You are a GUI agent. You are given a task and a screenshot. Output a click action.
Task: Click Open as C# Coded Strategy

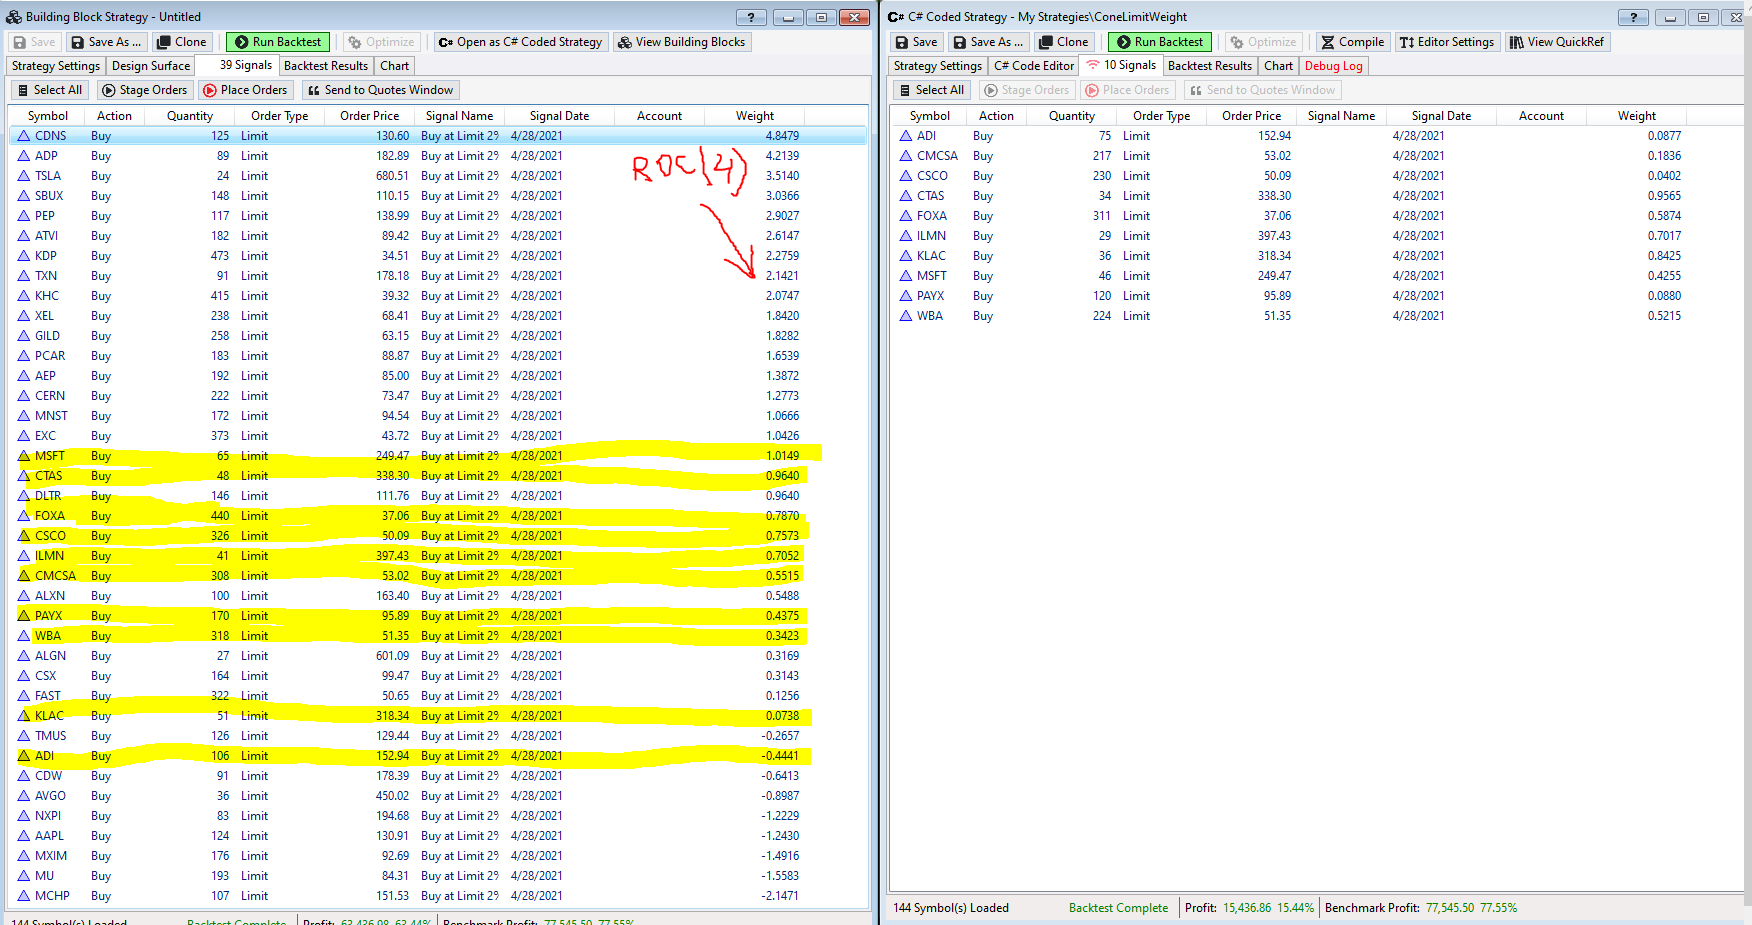point(520,42)
